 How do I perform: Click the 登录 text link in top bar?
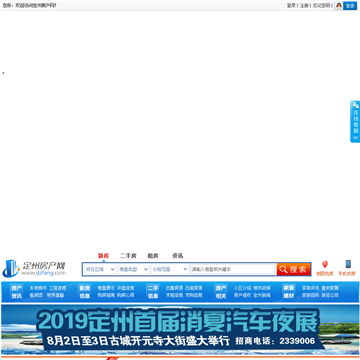[x=291, y=5]
